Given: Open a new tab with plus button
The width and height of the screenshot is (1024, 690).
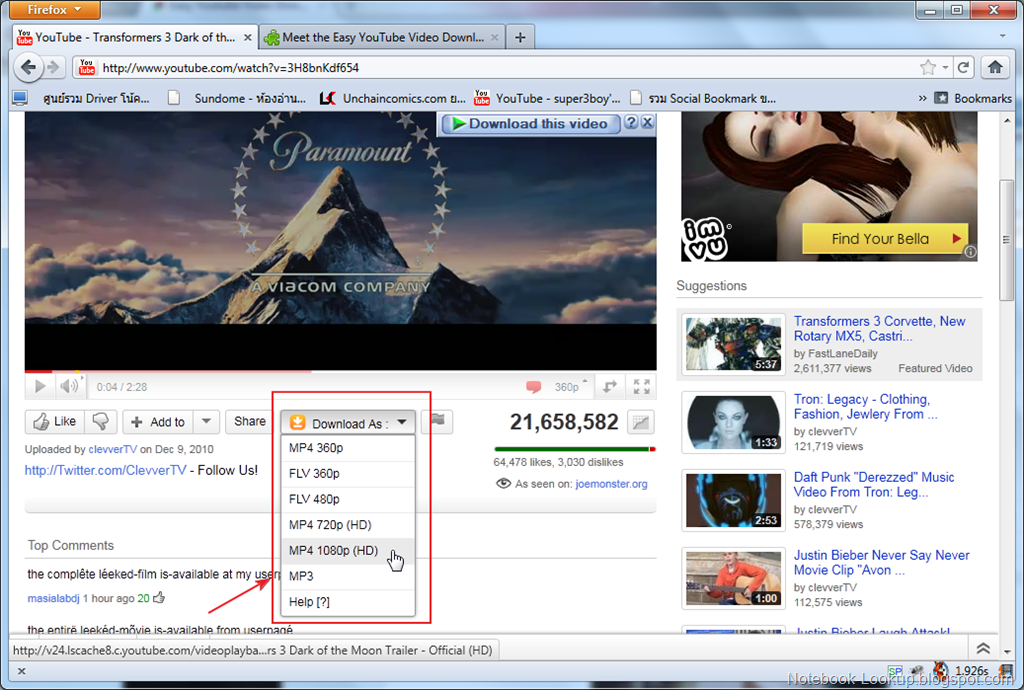Looking at the screenshot, I should (x=520, y=37).
